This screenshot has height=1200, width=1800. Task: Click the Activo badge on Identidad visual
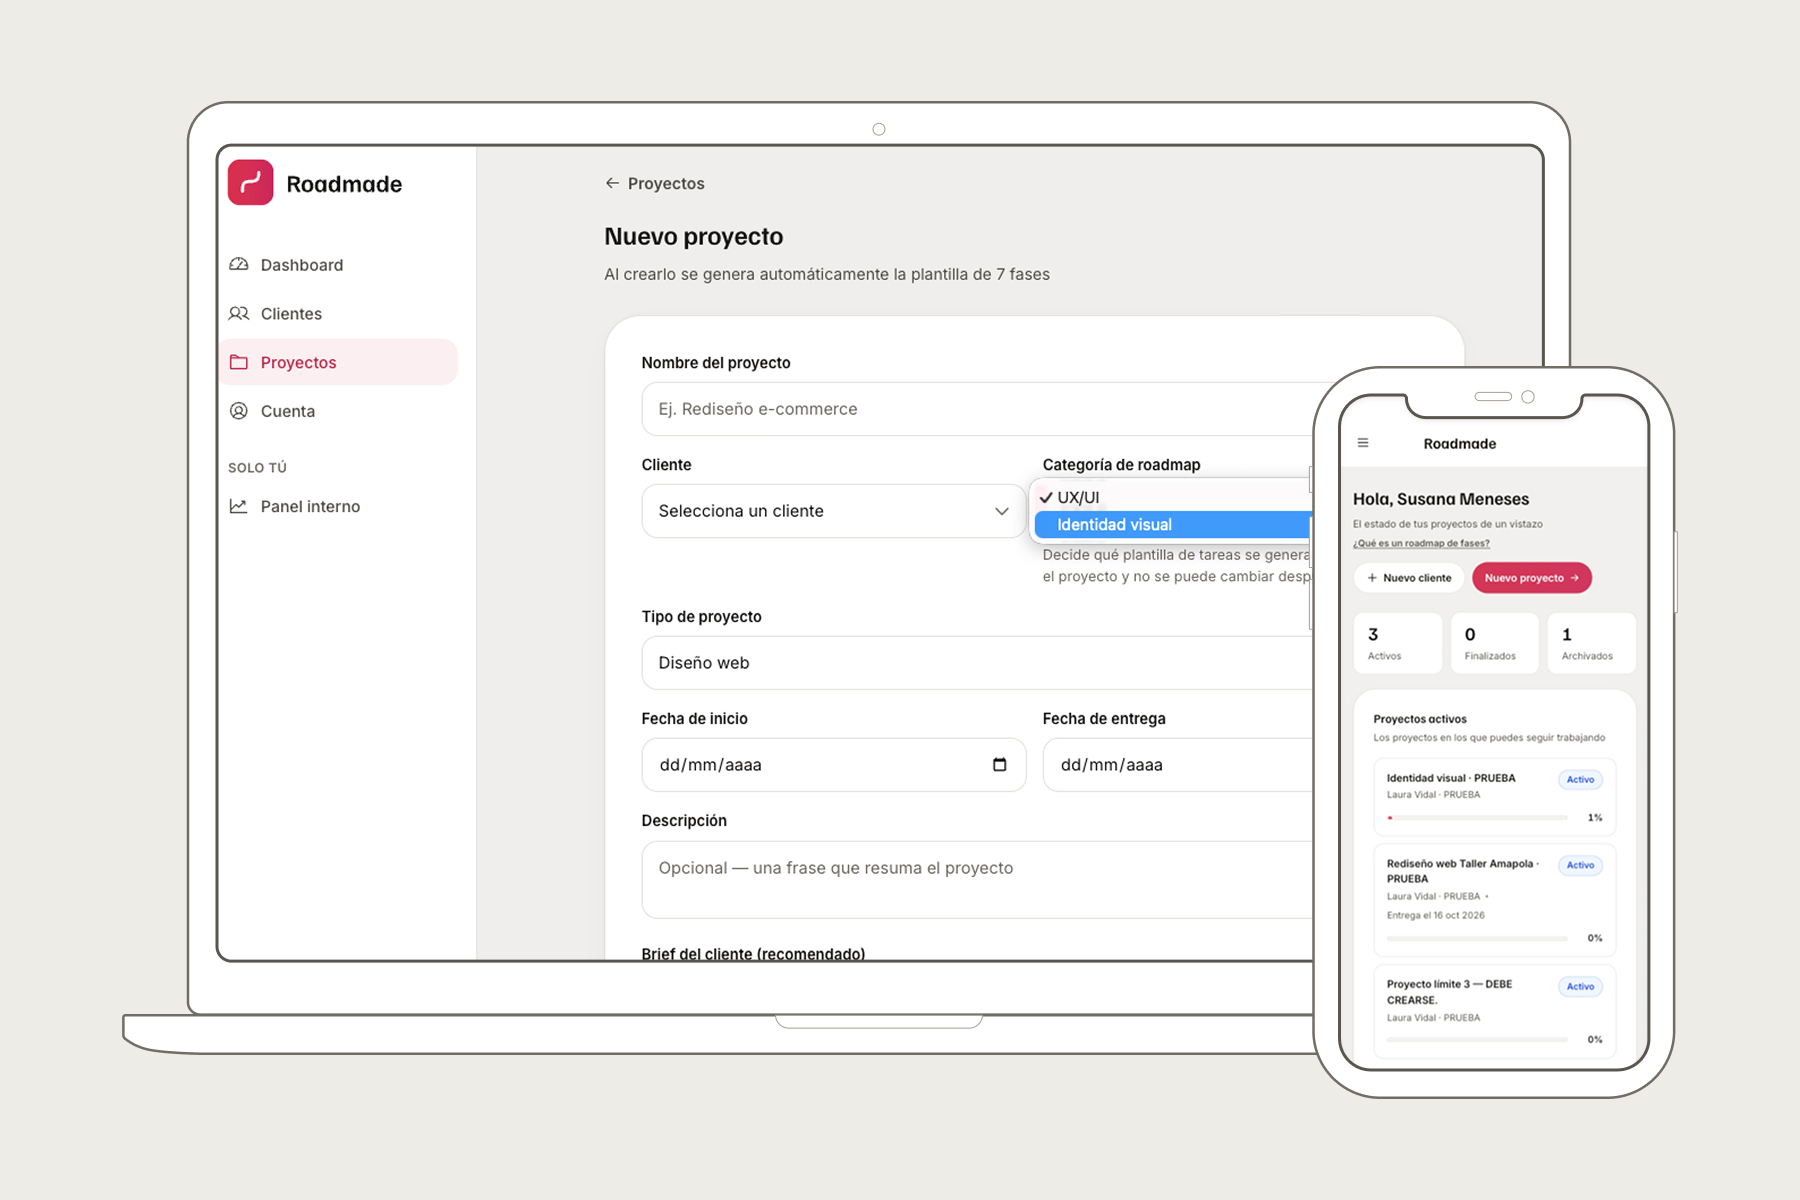pyautogui.click(x=1581, y=780)
